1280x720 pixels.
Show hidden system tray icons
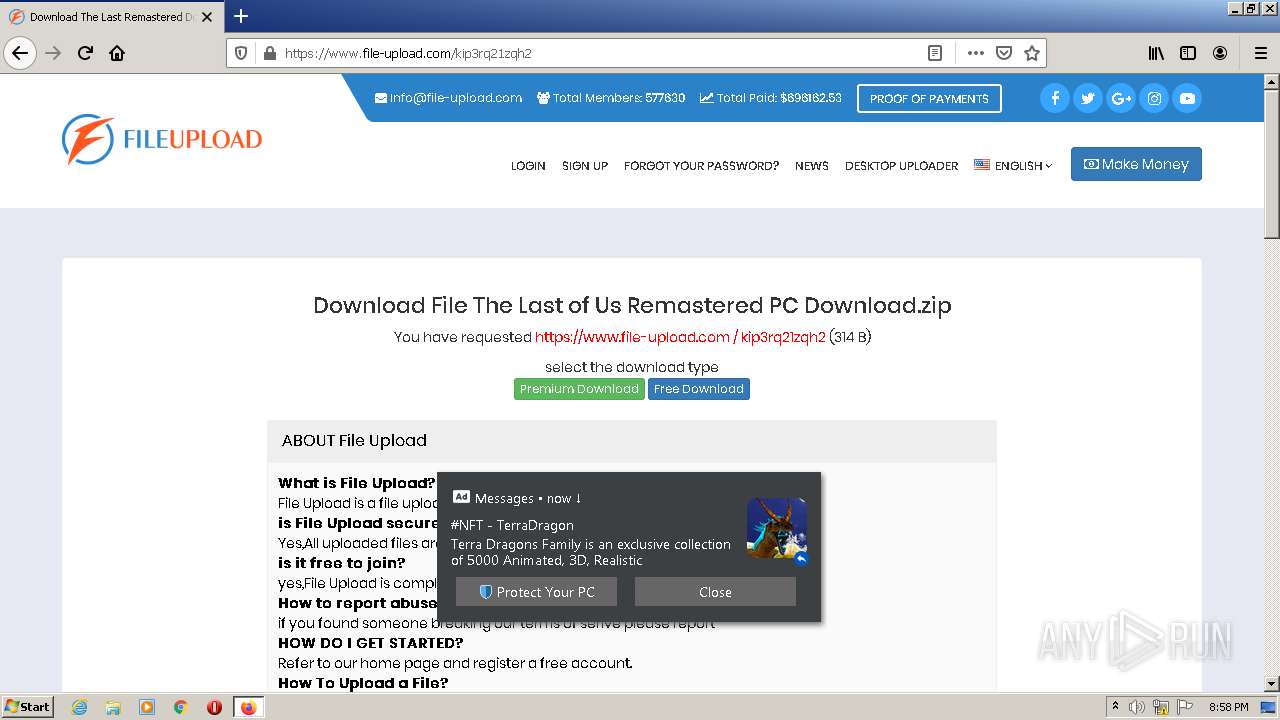(1115, 707)
